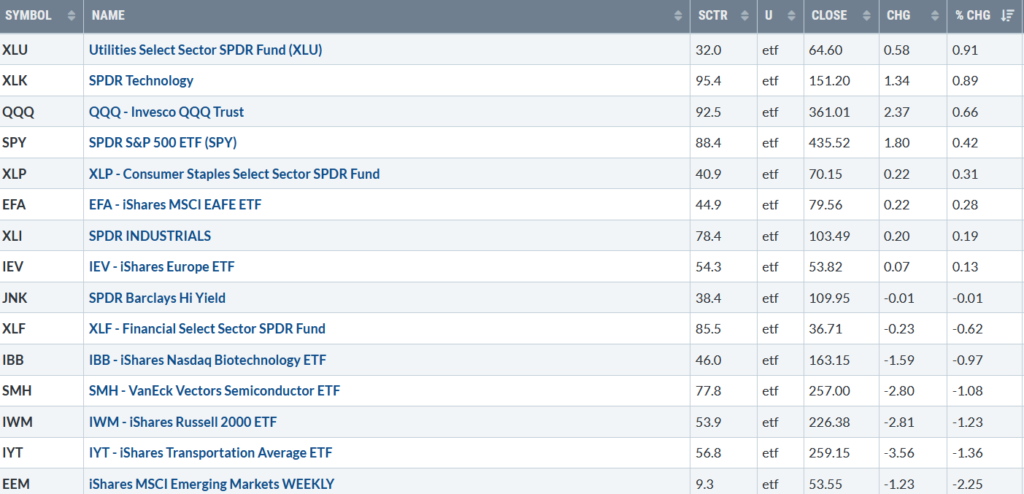Click percent change -1.23 for IWM
1024x494 pixels.
[x=968, y=422]
